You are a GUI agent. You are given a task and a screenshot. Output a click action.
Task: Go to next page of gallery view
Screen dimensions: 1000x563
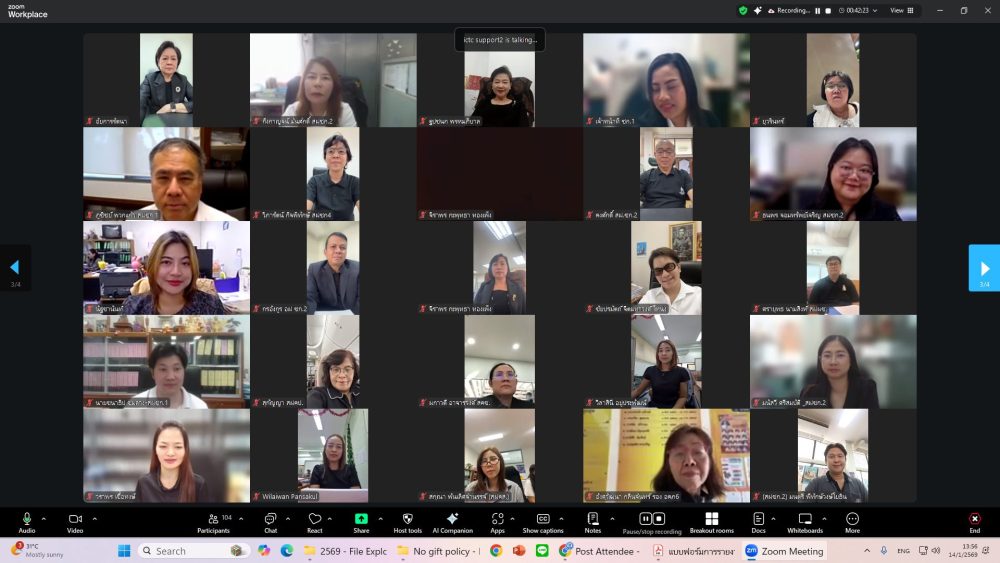(984, 268)
